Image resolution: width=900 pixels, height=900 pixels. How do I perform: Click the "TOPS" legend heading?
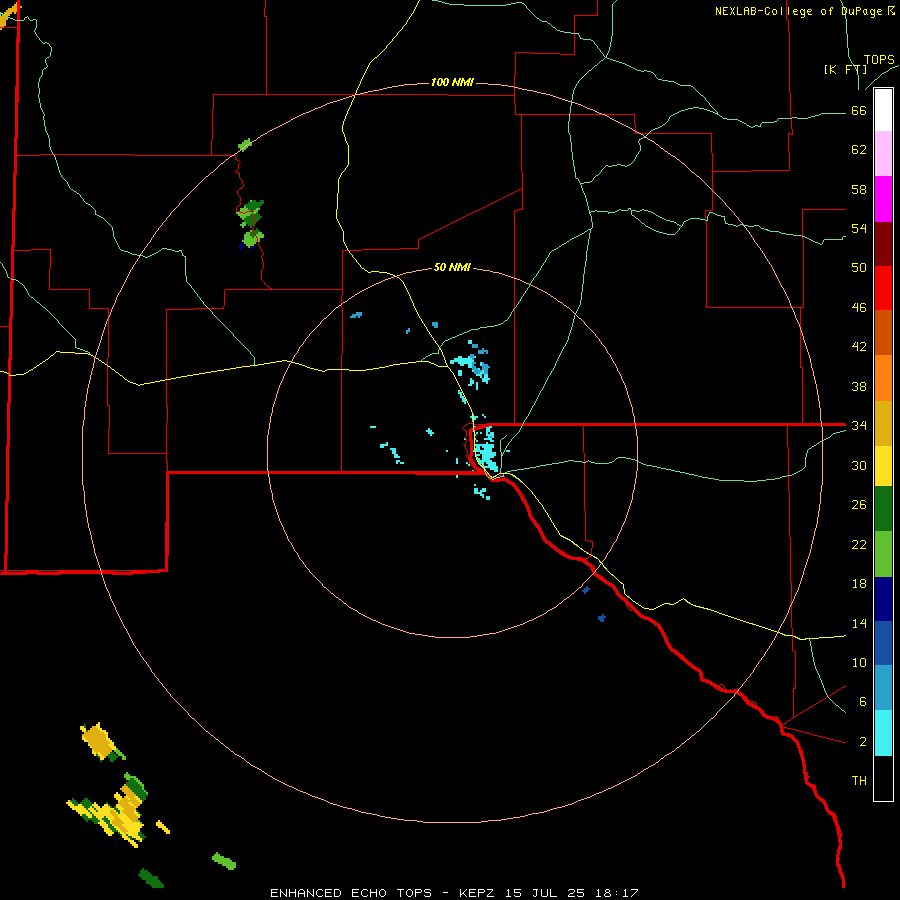click(x=879, y=60)
